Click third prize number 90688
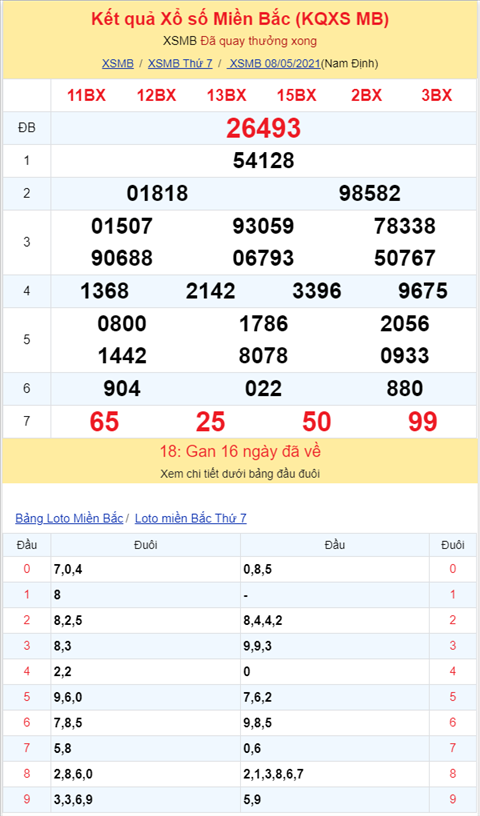The height and width of the screenshot is (816, 480). (x=122, y=258)
